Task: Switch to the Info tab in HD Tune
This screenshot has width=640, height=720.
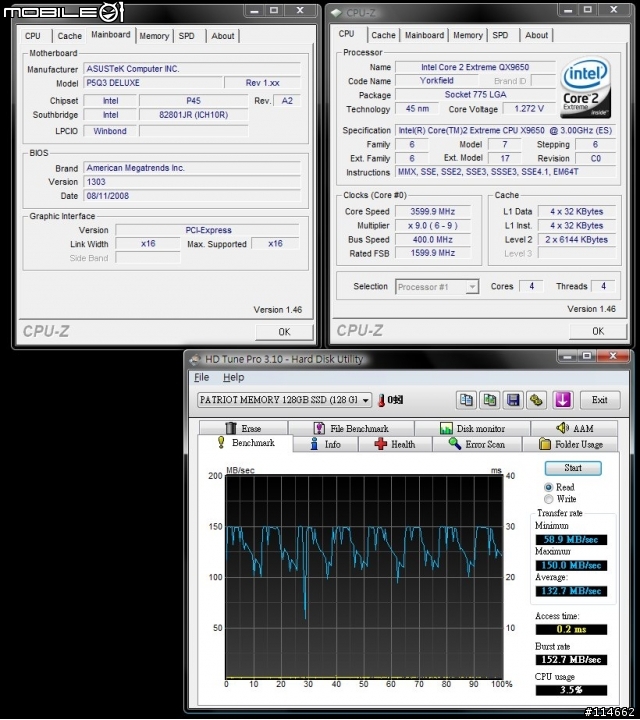Action: pyautogui.click(x=326, y=444)
